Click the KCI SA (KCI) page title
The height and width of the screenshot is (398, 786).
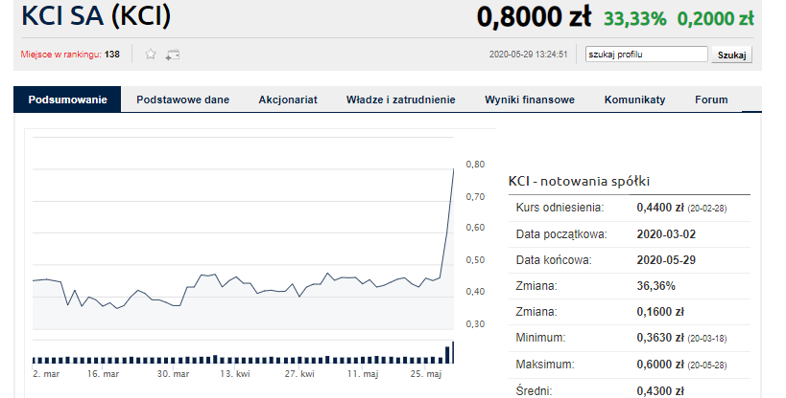(x=96, y=16)
